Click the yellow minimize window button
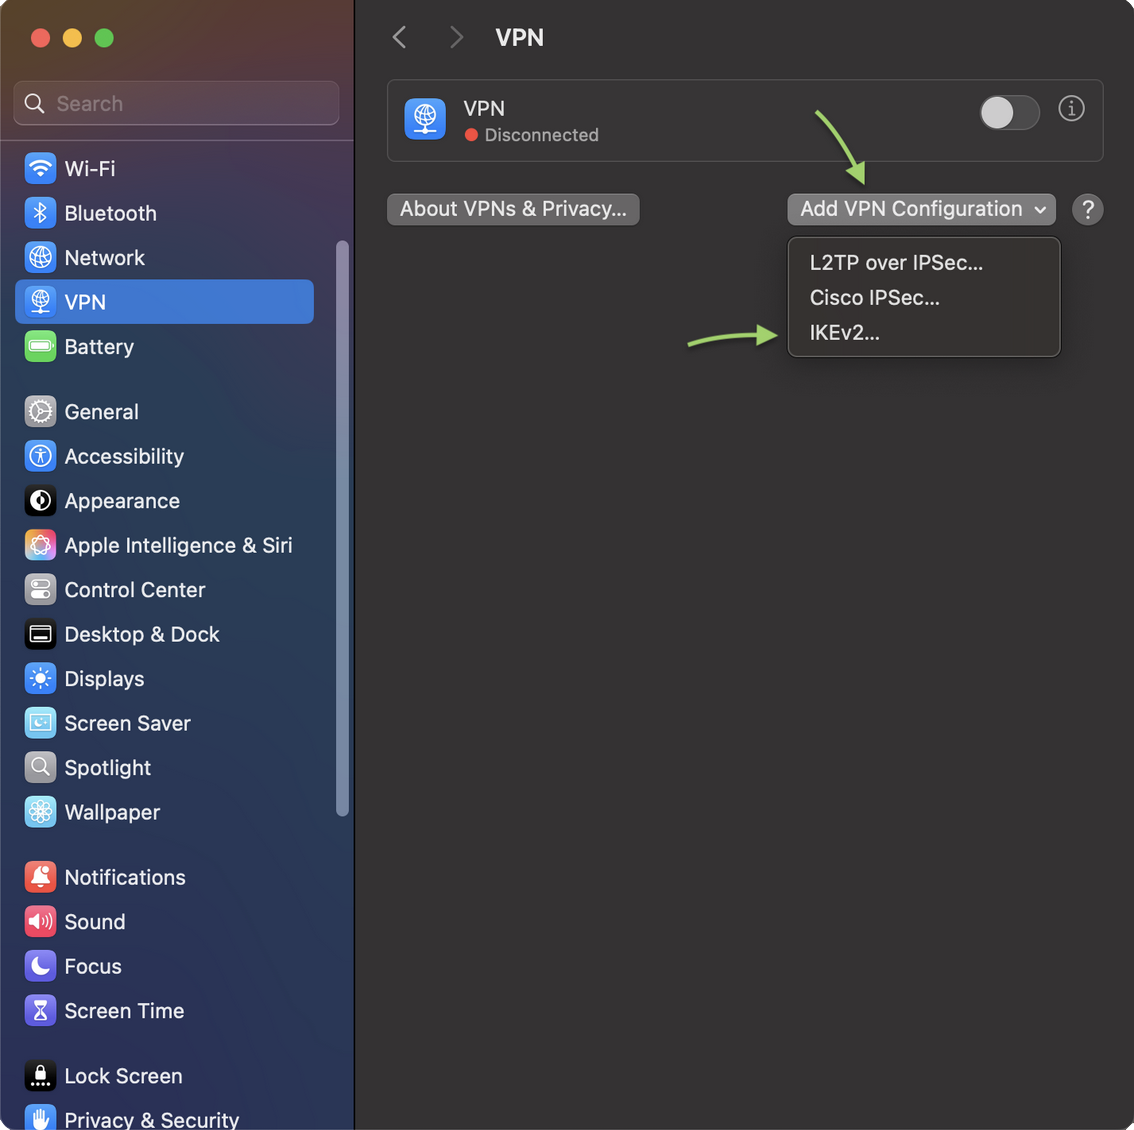Viewport: 1134px width, 1130px height. click(72, 38)
